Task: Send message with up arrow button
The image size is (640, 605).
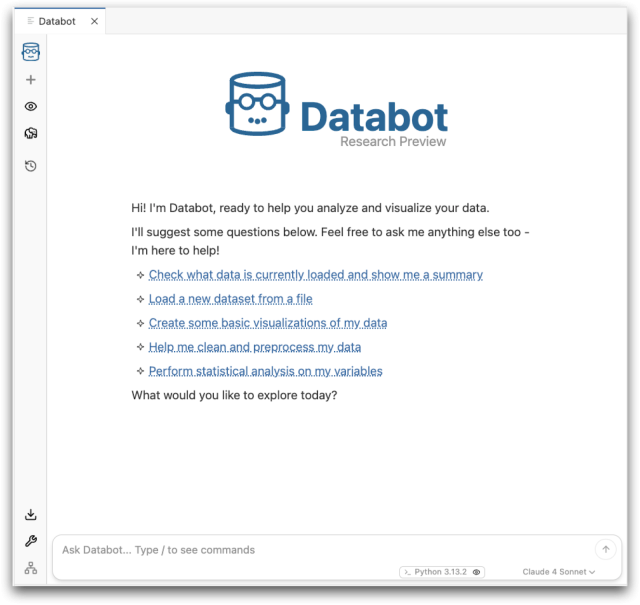Action: pos(606,549)
